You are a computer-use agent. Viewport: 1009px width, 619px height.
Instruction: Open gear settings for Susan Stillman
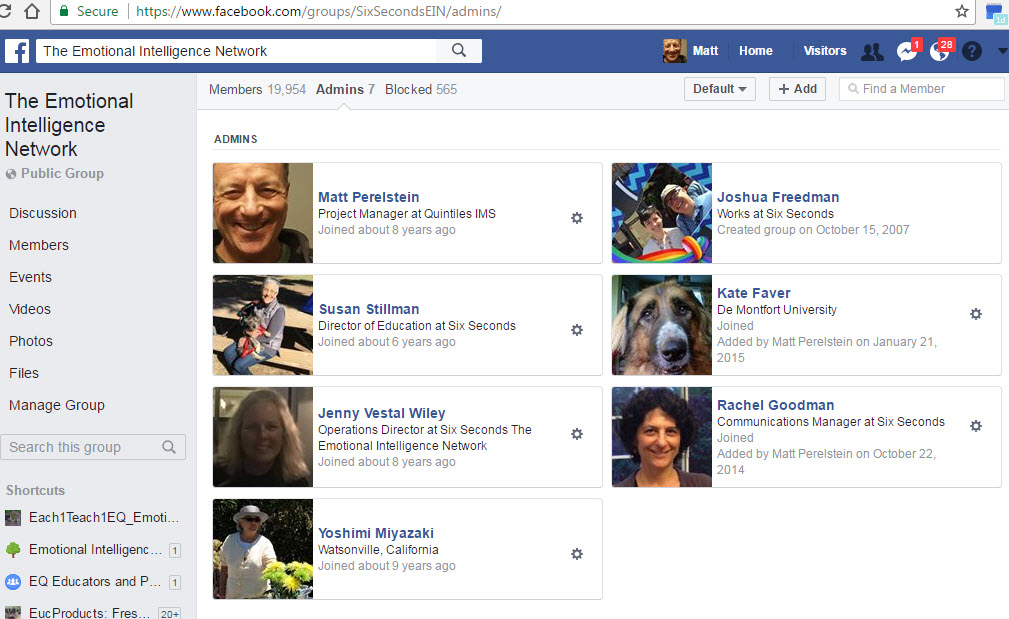pos(577,330)
